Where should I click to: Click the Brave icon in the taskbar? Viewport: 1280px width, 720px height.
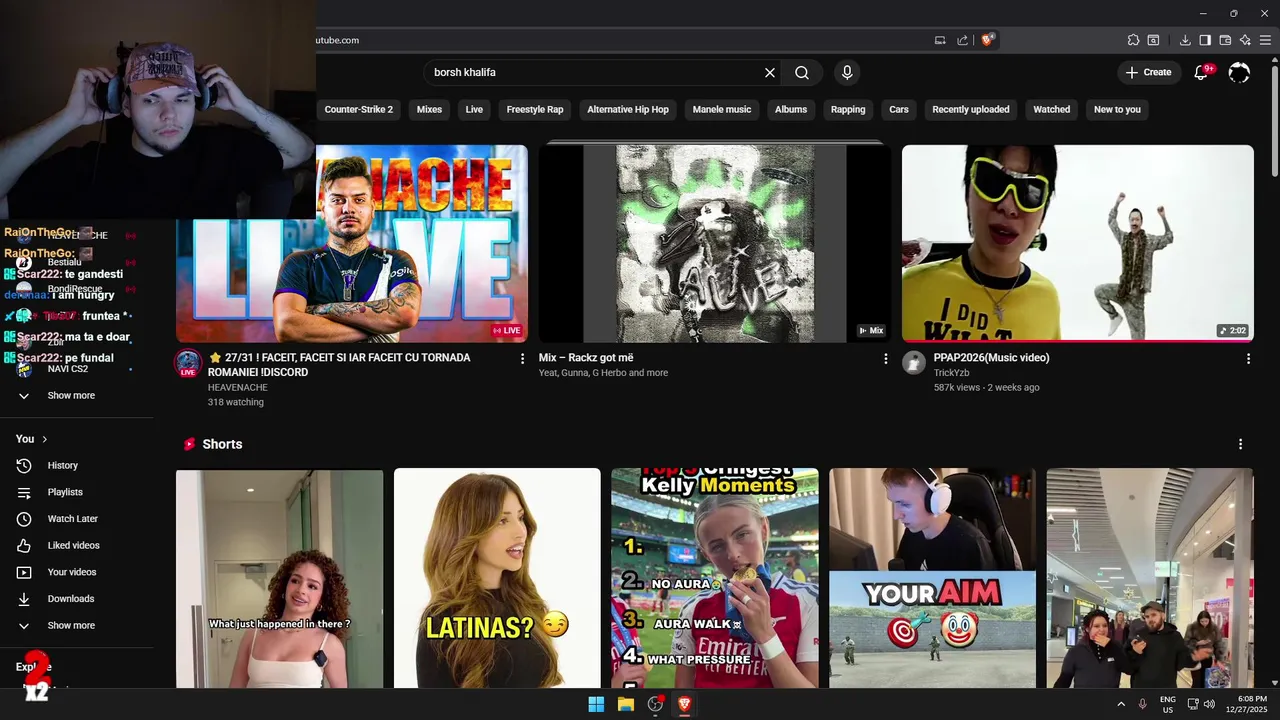pos(685,704)
